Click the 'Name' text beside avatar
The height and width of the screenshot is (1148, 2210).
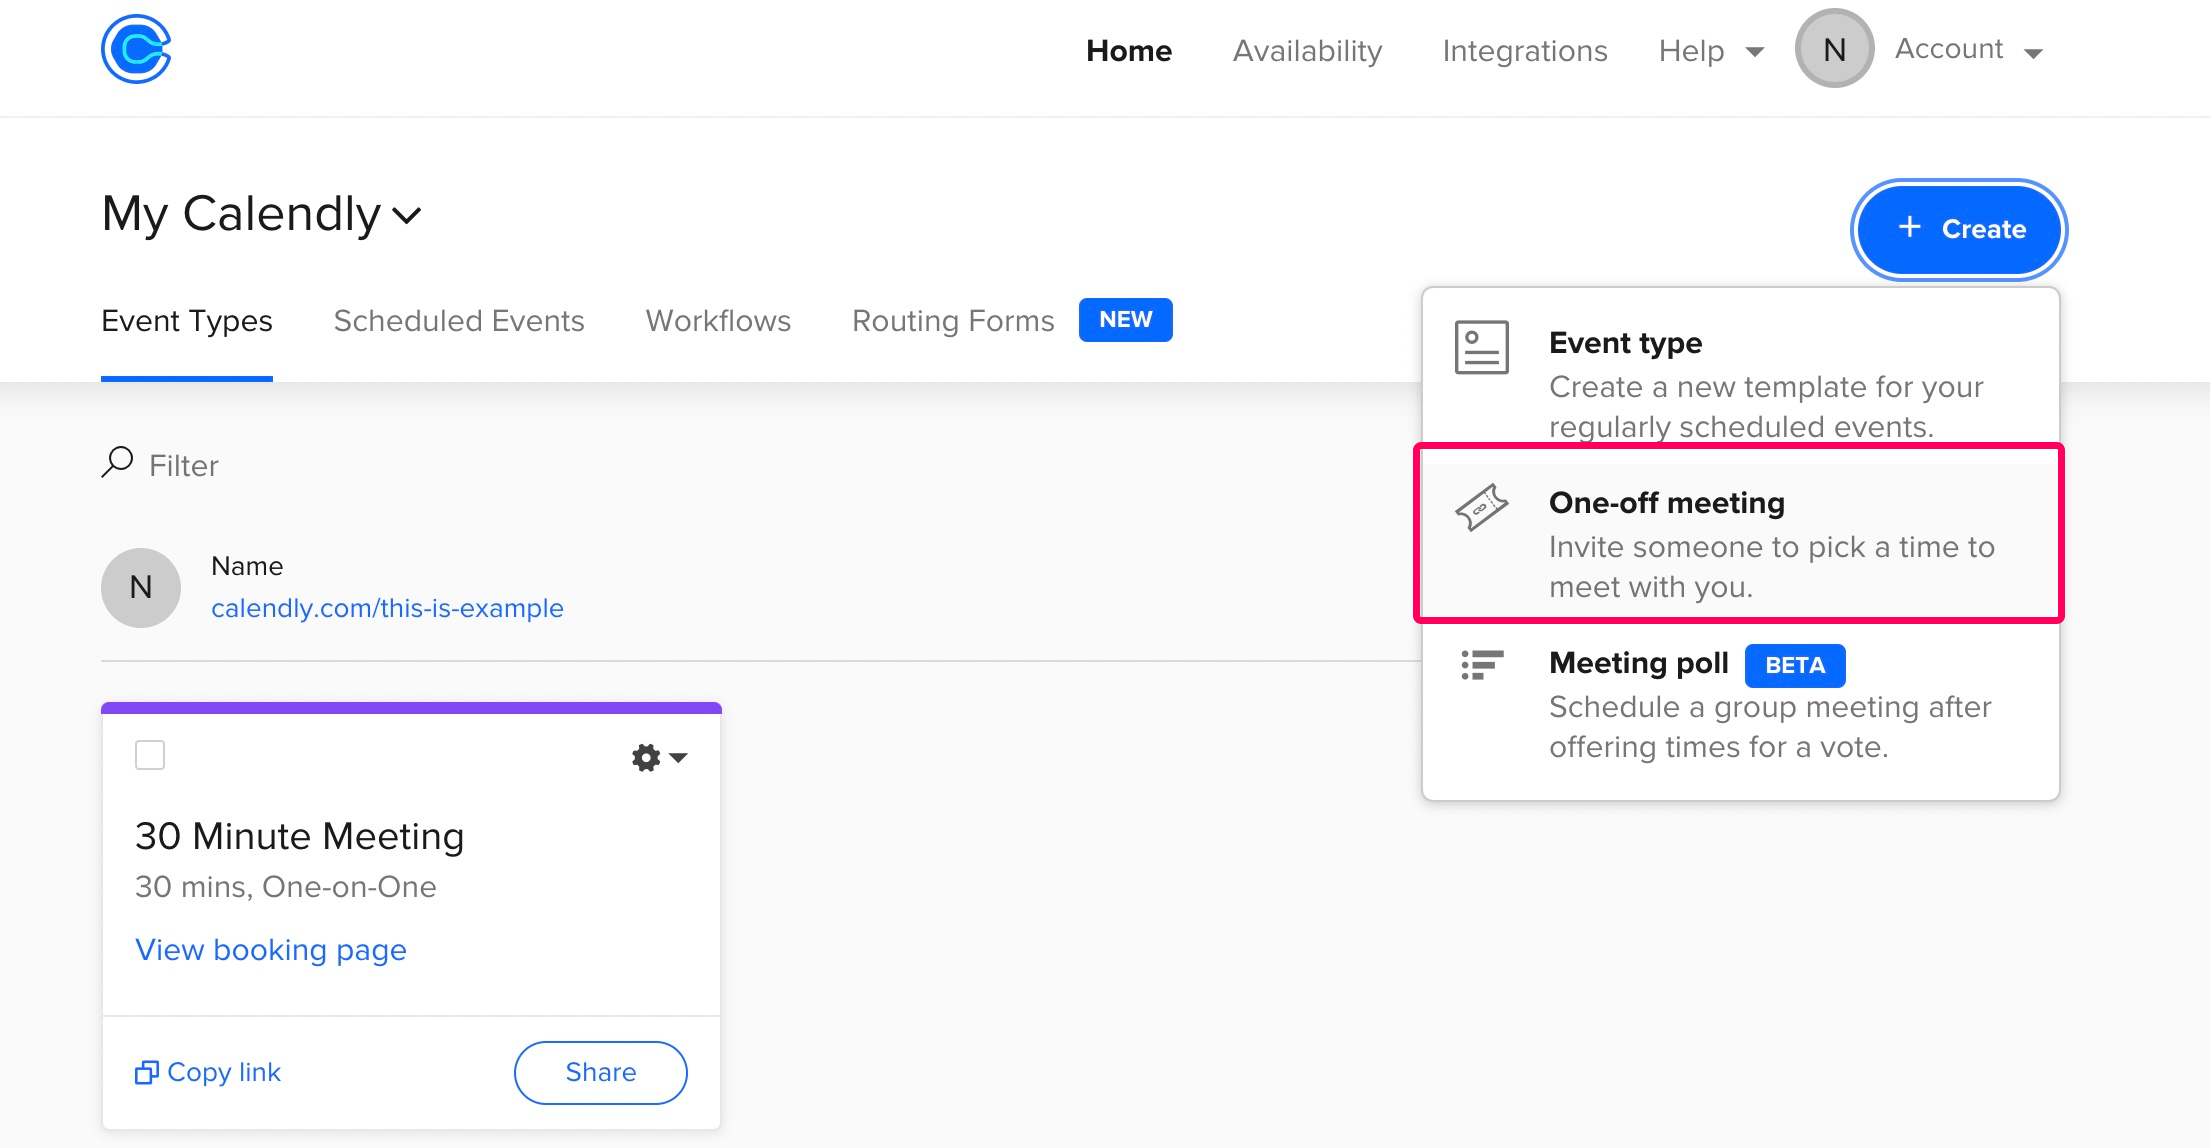pos(247,566)
